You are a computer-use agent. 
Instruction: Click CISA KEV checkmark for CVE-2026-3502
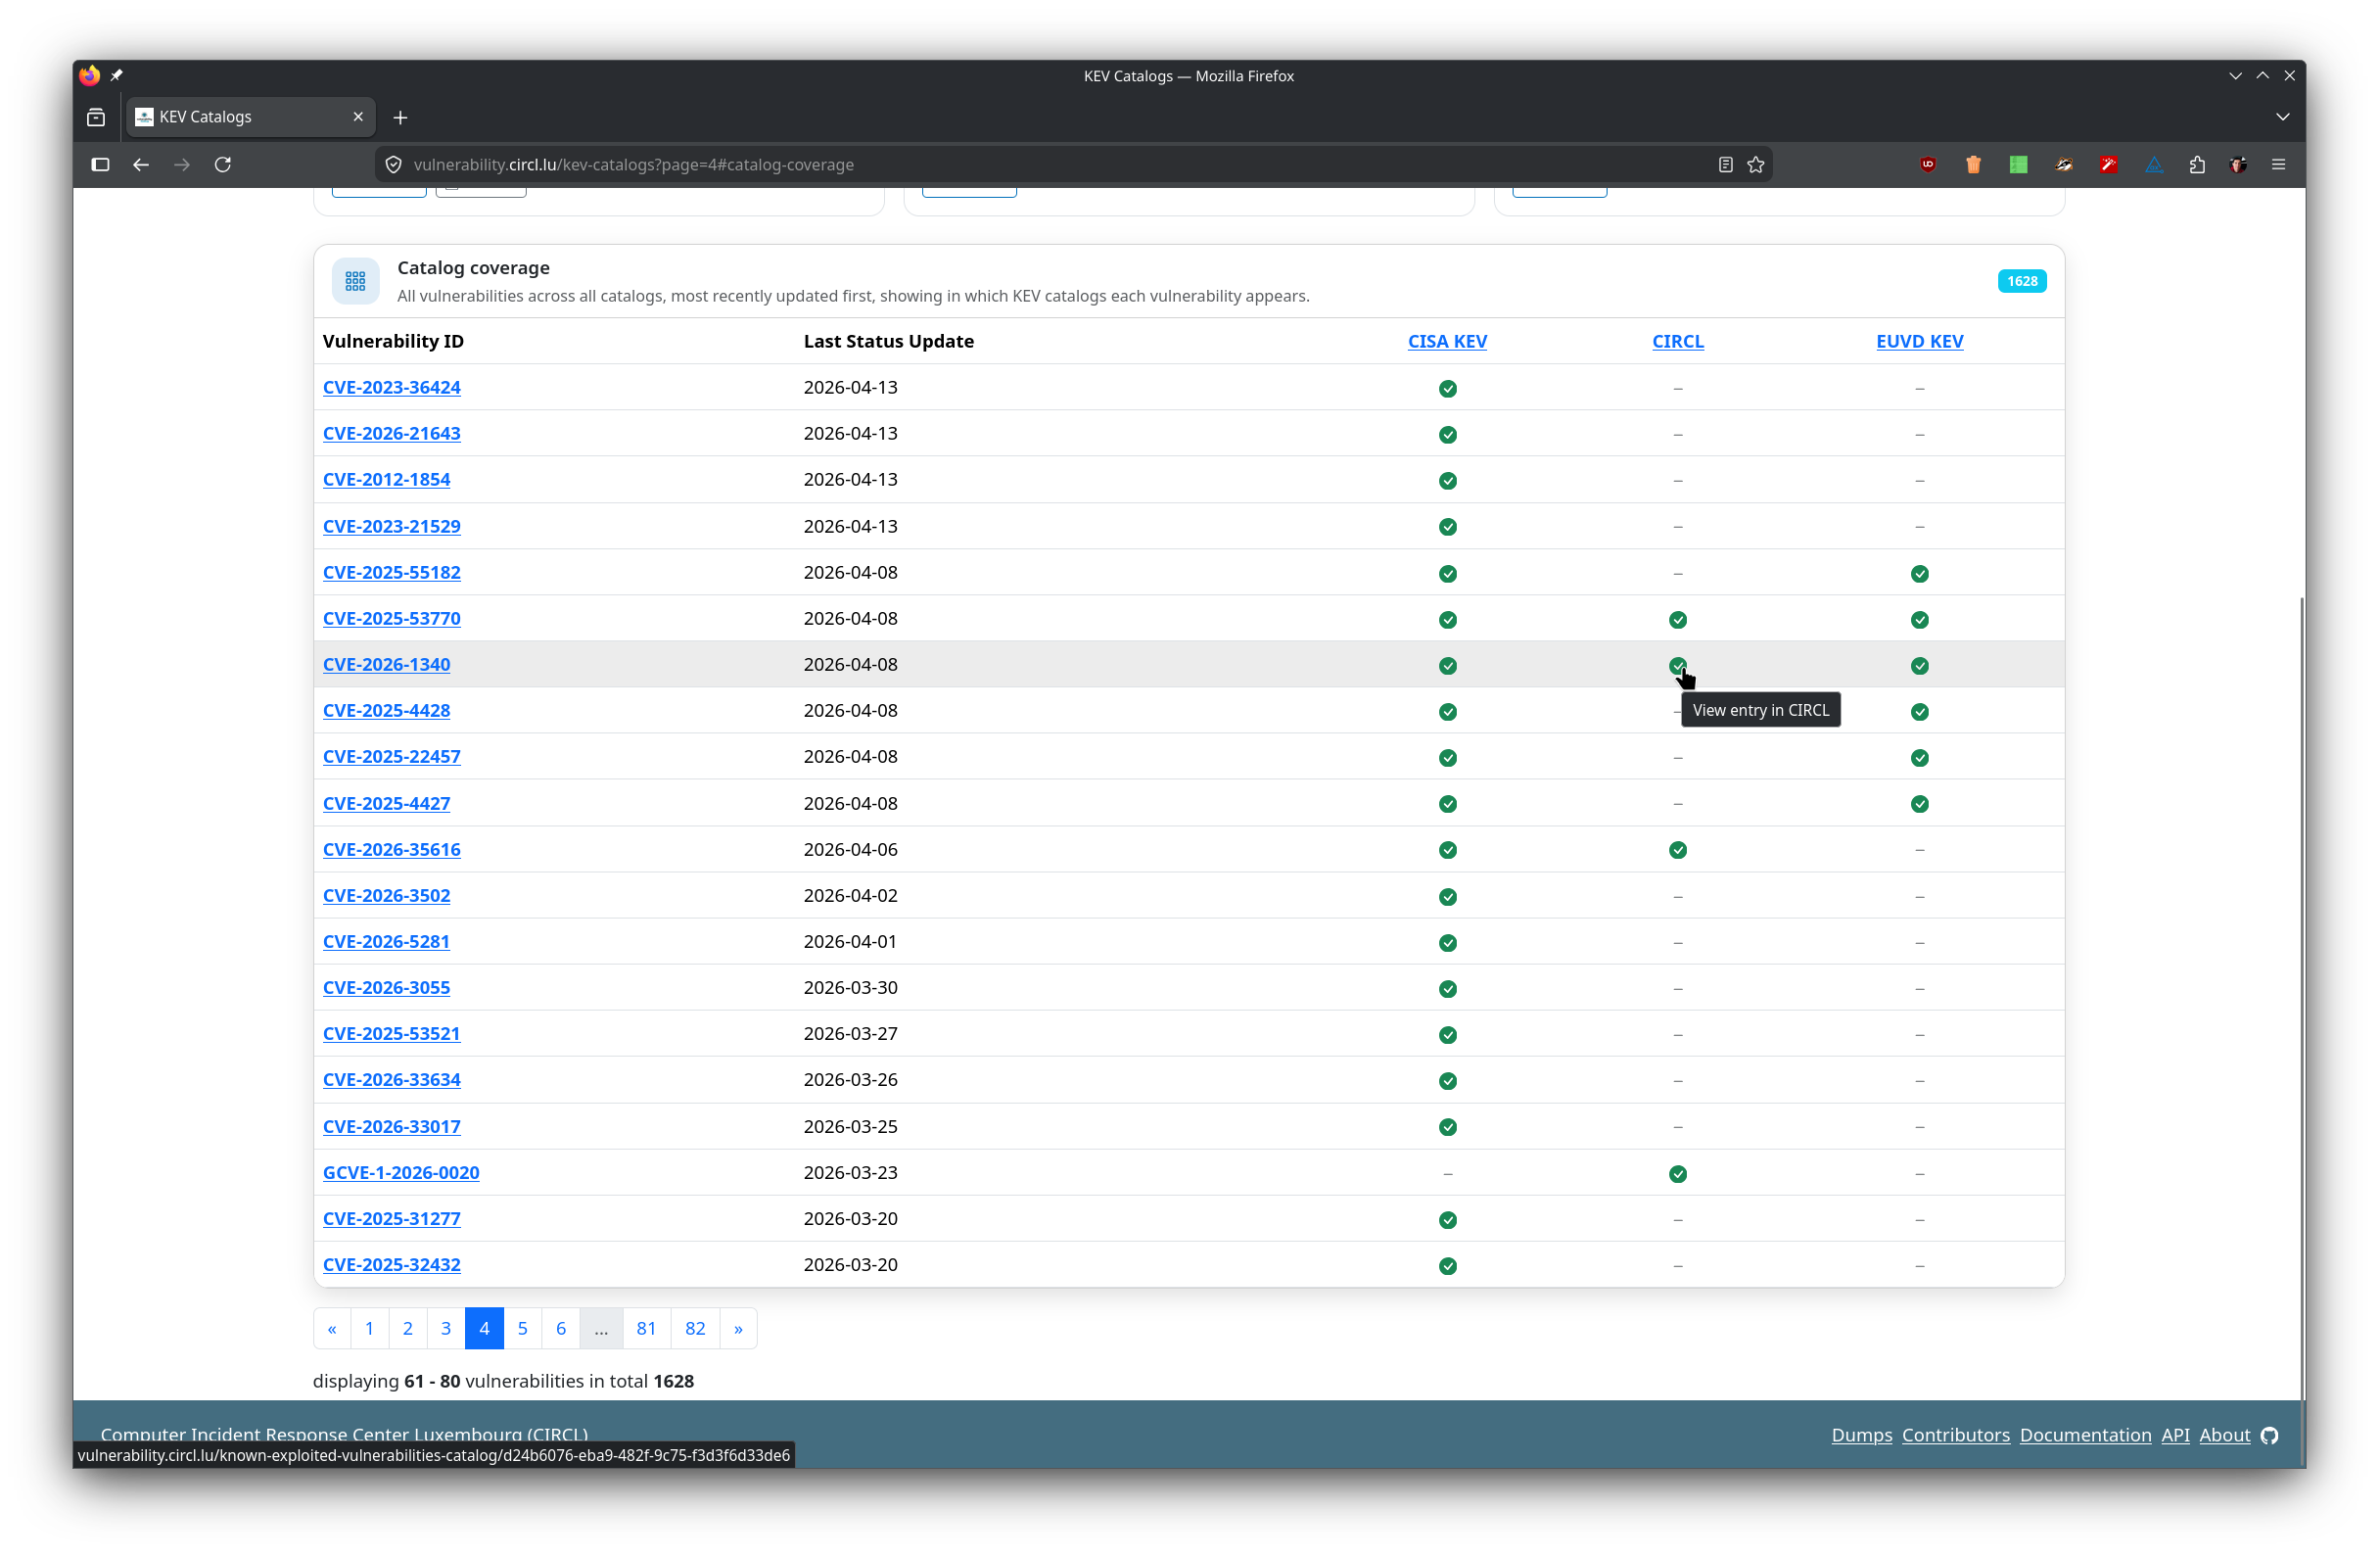(x=1447, y=896)
